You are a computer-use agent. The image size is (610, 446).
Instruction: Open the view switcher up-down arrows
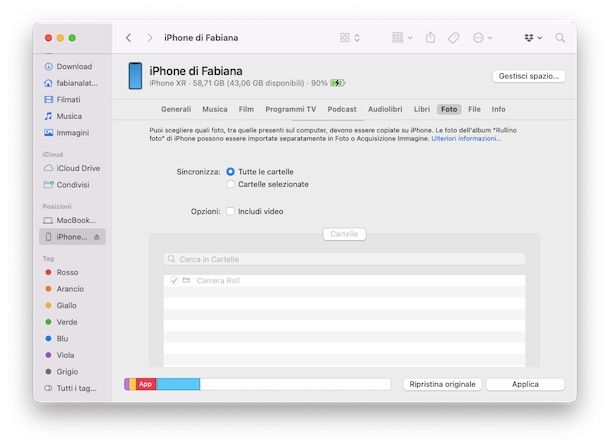[357, 38]
